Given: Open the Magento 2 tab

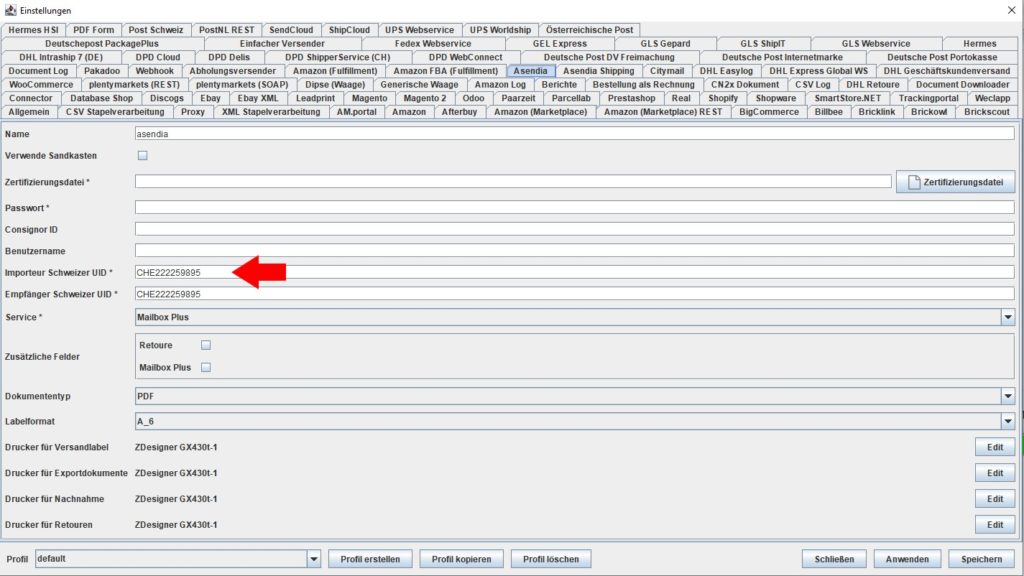Looking at the screenshot, I should pyautogui.click(x=424, y=98).
